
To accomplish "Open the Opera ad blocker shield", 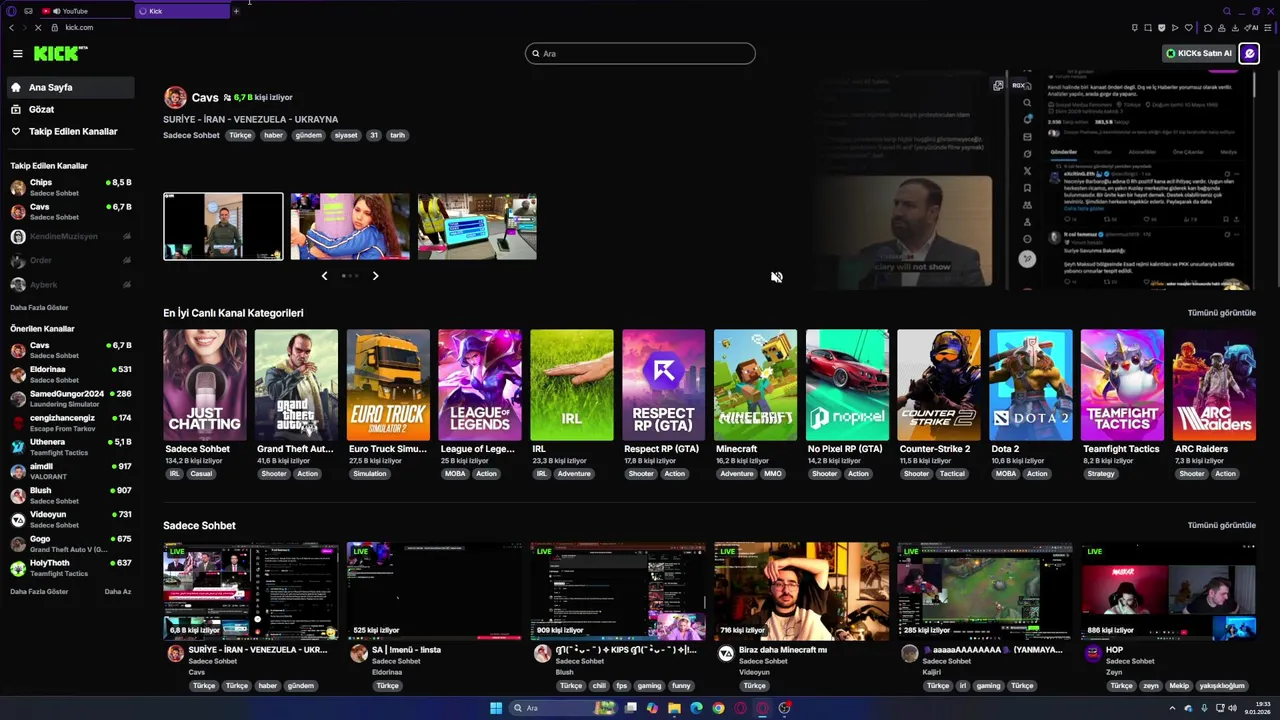I will coord(1161,28).
